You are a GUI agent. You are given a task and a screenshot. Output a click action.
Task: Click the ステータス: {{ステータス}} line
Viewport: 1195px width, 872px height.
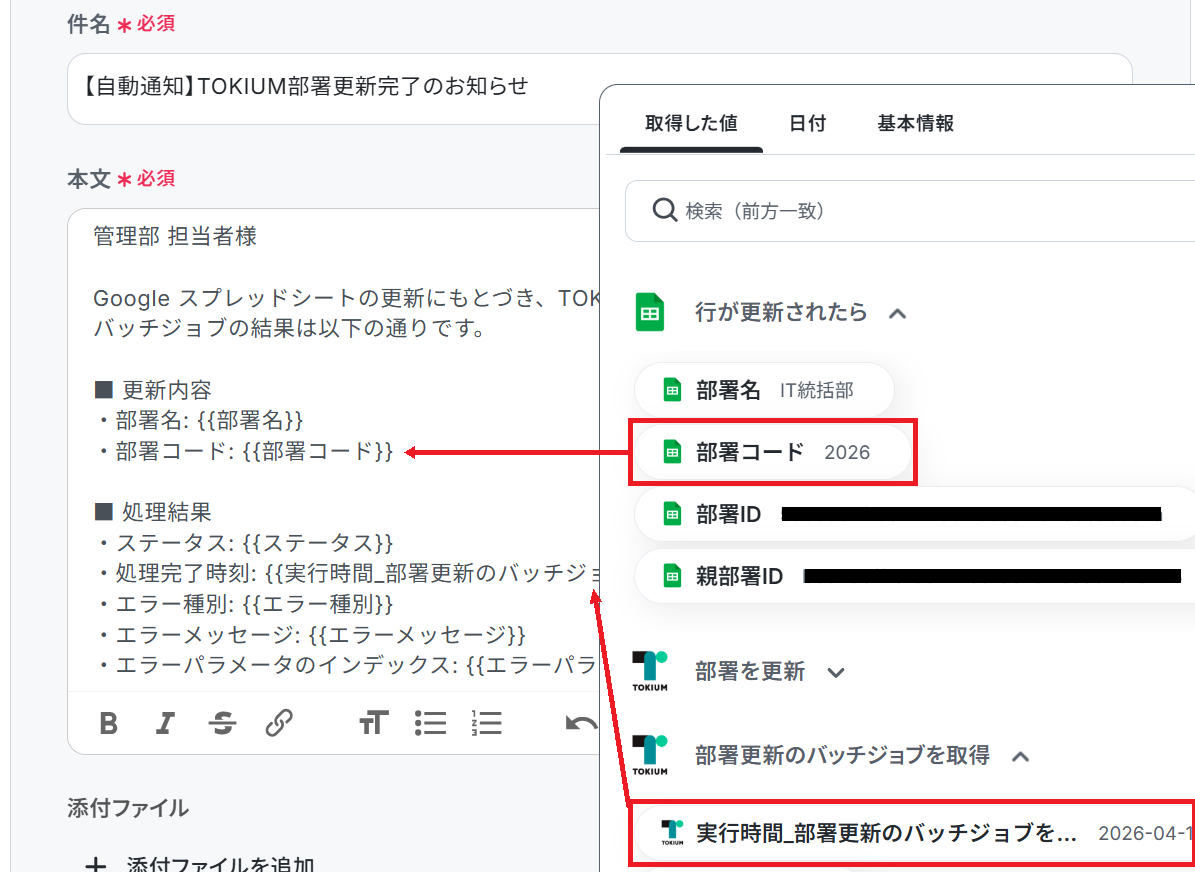click(x=244, y=543)
